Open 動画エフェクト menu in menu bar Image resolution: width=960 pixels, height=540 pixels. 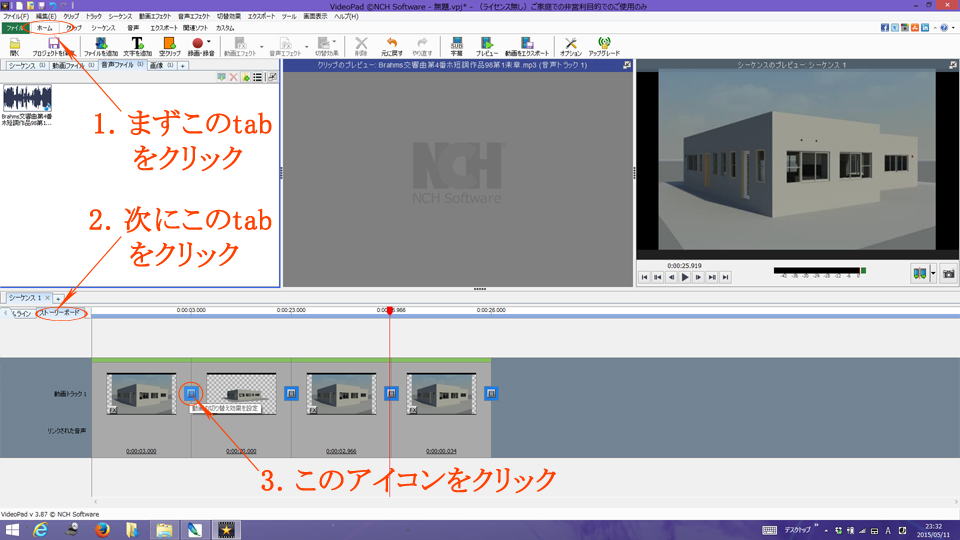pos(155,17)
